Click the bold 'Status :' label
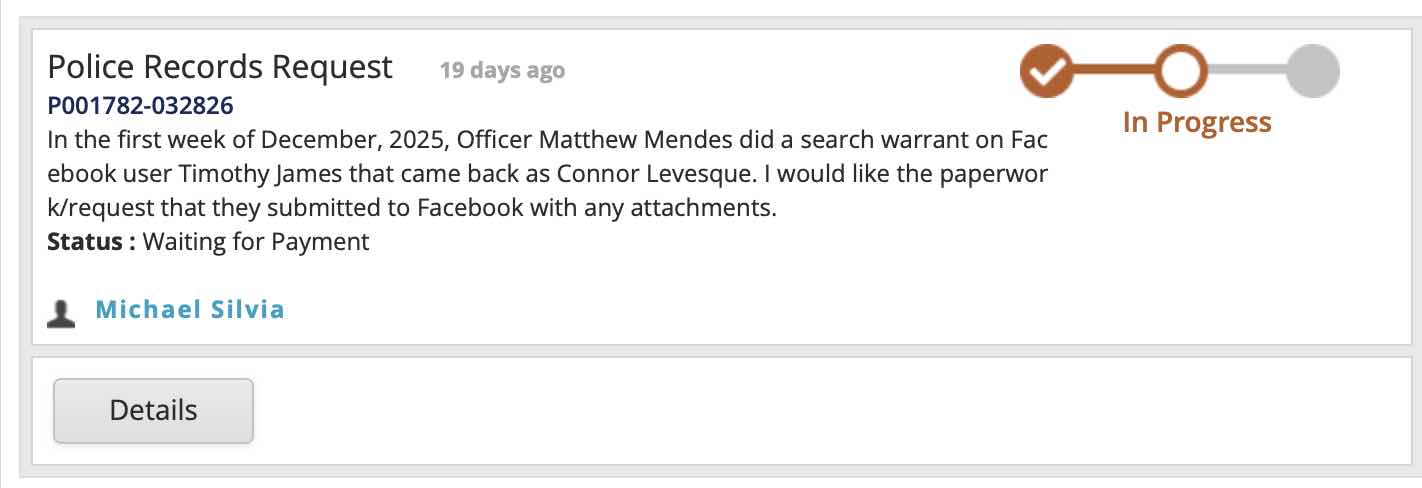Screen dimensions: 1422x488 pyautogui.click(x=91, y=242)
